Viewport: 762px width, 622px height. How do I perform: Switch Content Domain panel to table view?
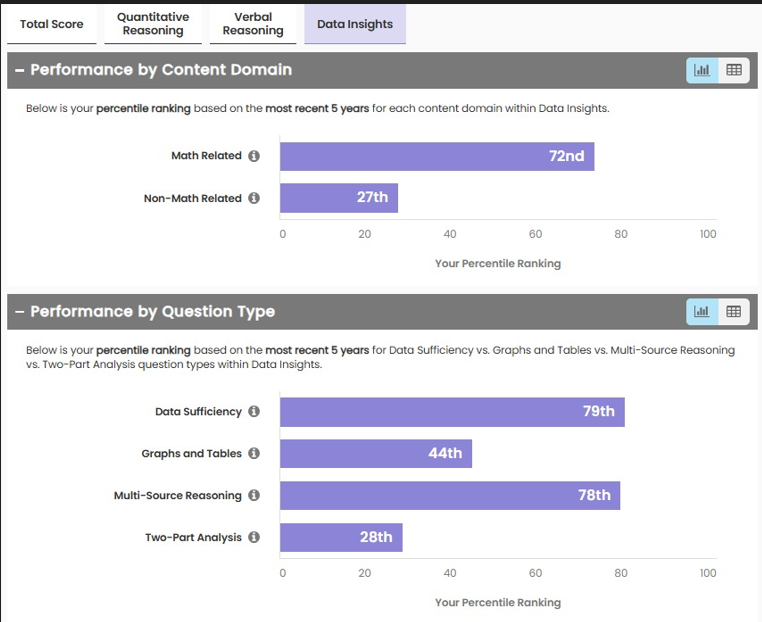(734, 70)
